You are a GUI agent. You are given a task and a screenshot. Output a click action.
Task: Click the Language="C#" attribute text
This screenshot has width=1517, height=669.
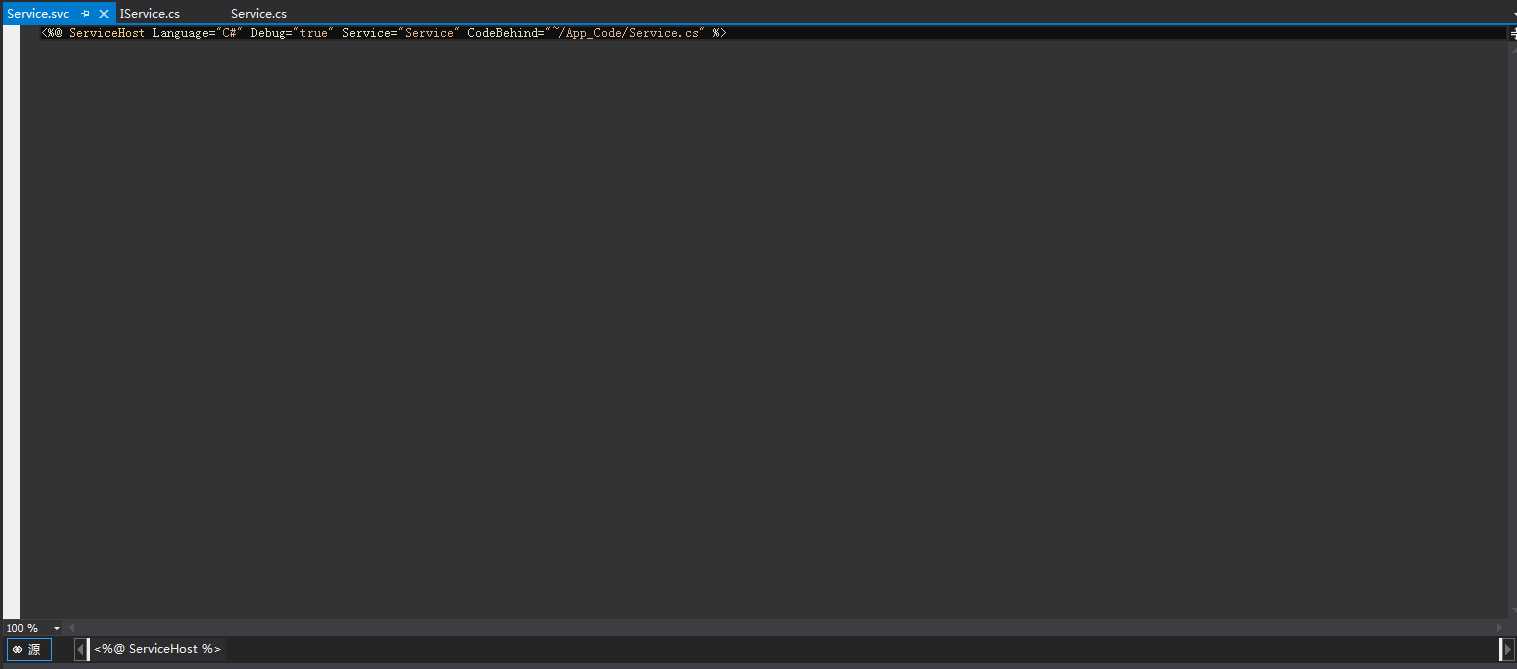click(x=198, y=33)
